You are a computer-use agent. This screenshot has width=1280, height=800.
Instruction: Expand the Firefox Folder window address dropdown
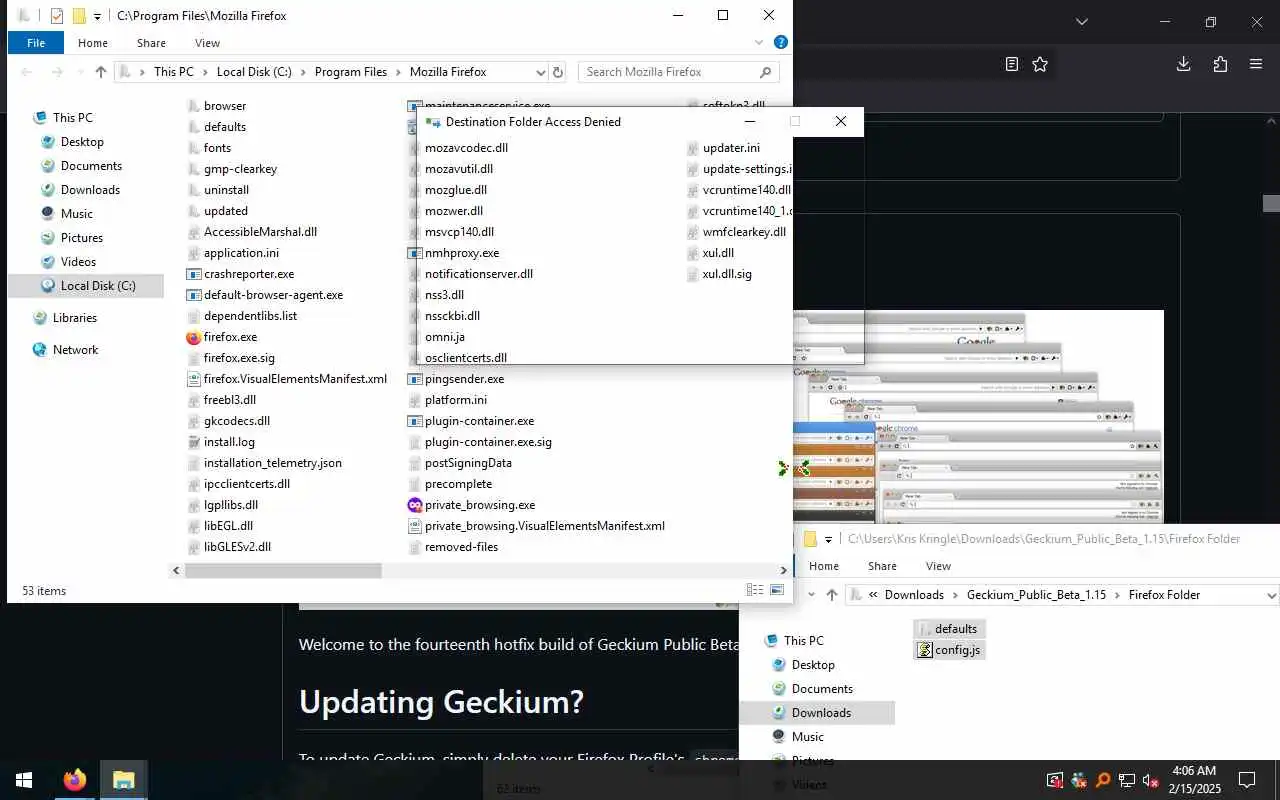point(1271,595)
